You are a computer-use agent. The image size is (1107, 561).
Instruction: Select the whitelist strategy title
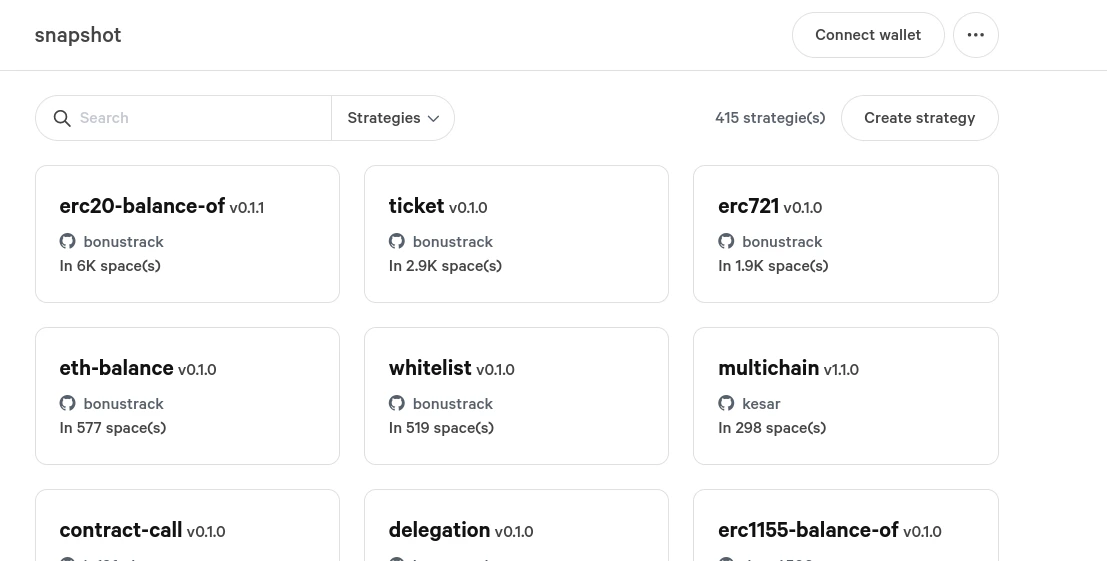coord(430,368)
